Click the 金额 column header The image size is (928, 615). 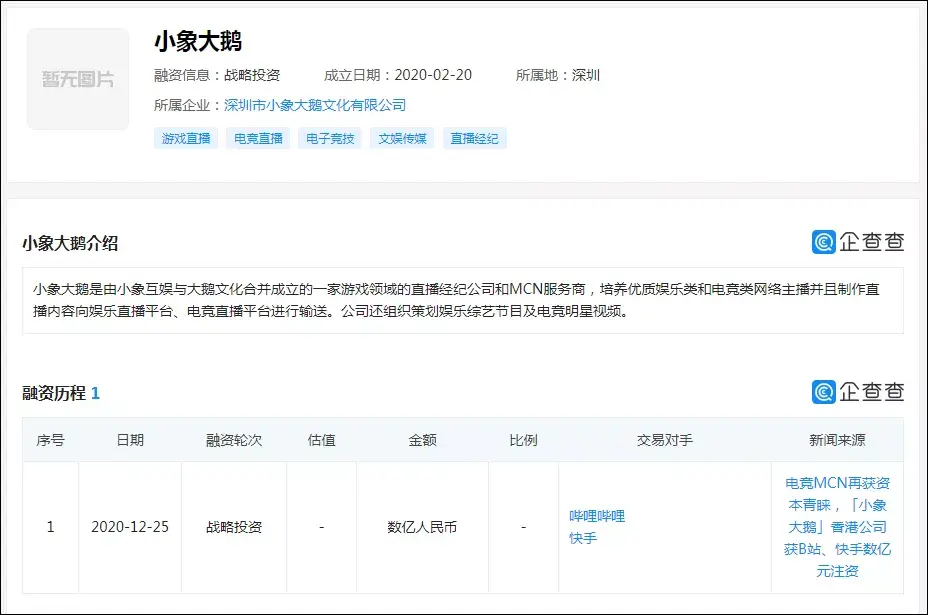[422, 440]
